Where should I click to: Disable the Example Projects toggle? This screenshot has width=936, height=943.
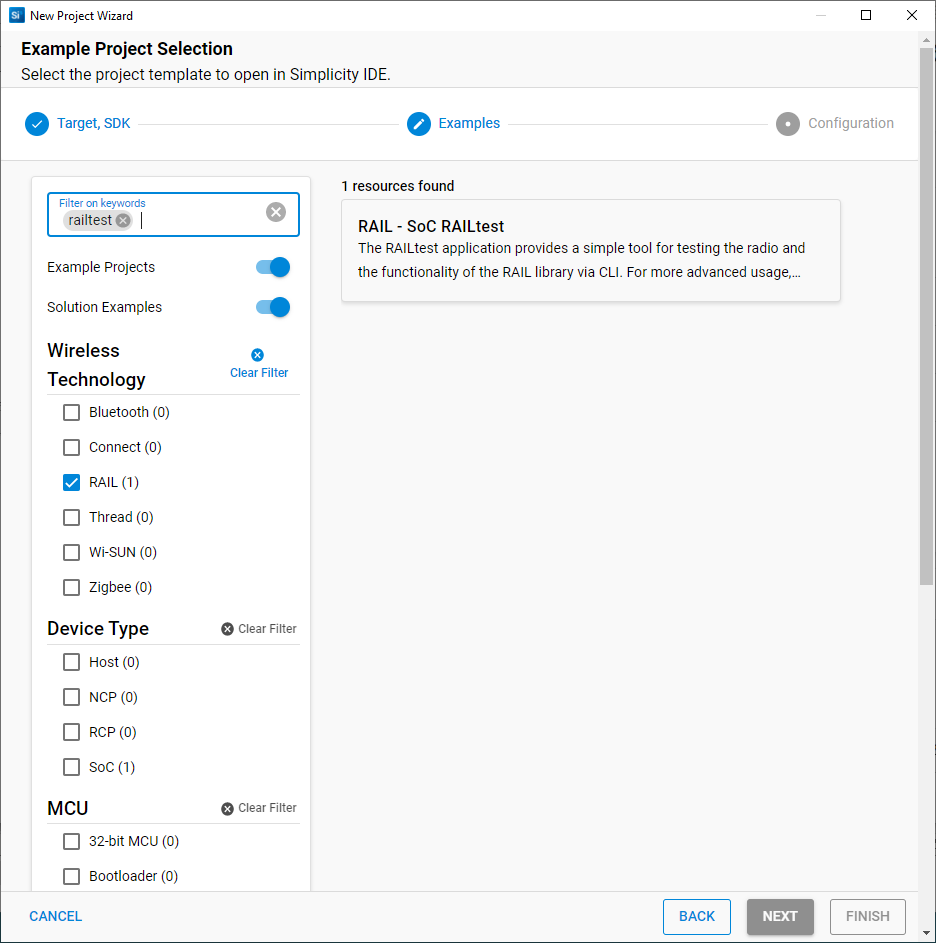[x=273, y=267]
